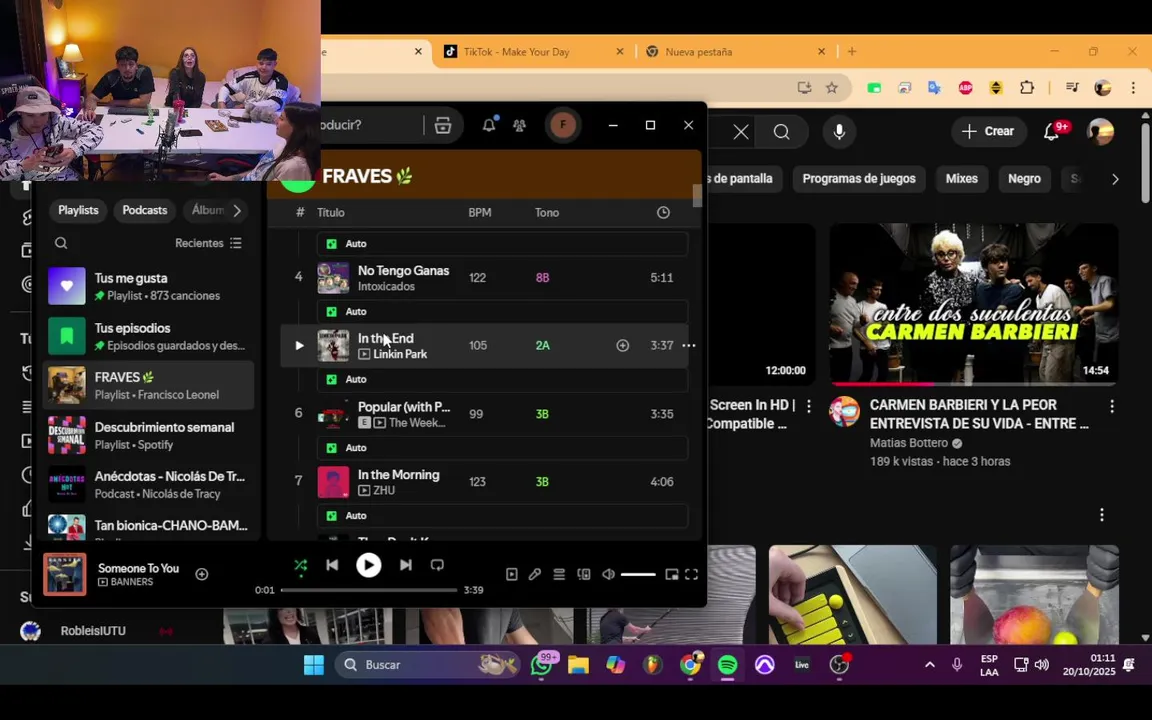Open Descubrimiento semanal playlist

click(148, 435)
